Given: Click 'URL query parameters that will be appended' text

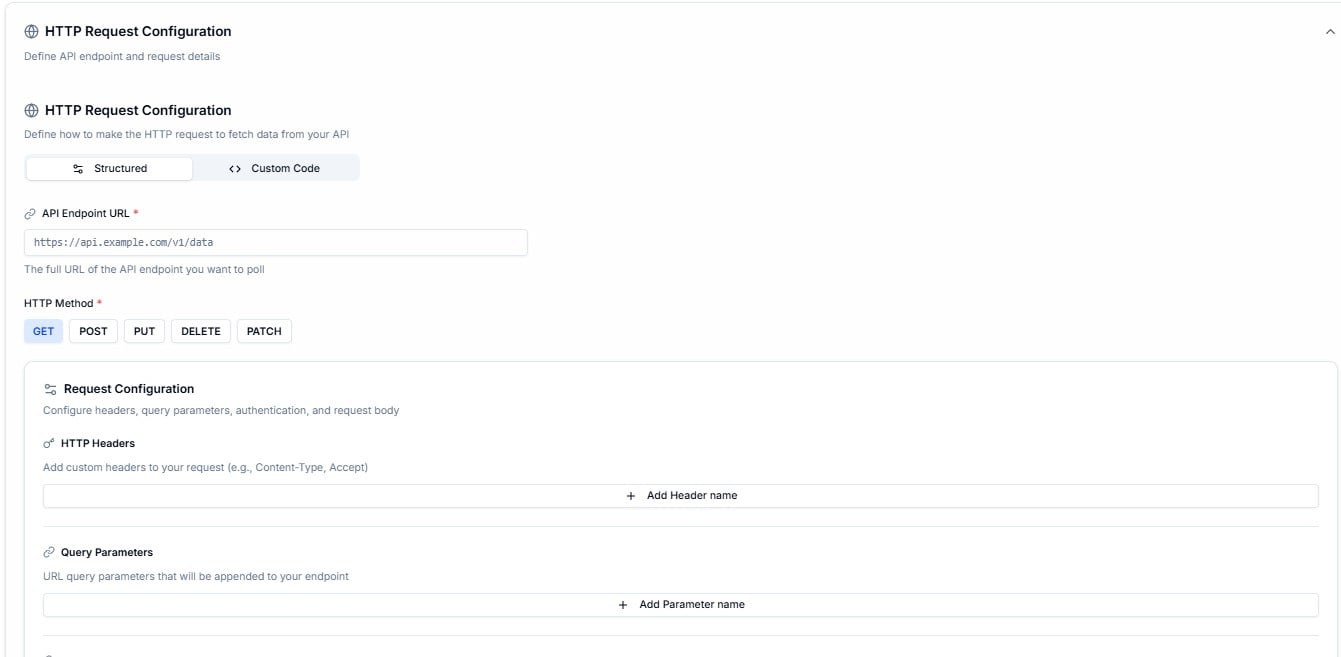Looking at the screenshot, I should pos(196,576).
